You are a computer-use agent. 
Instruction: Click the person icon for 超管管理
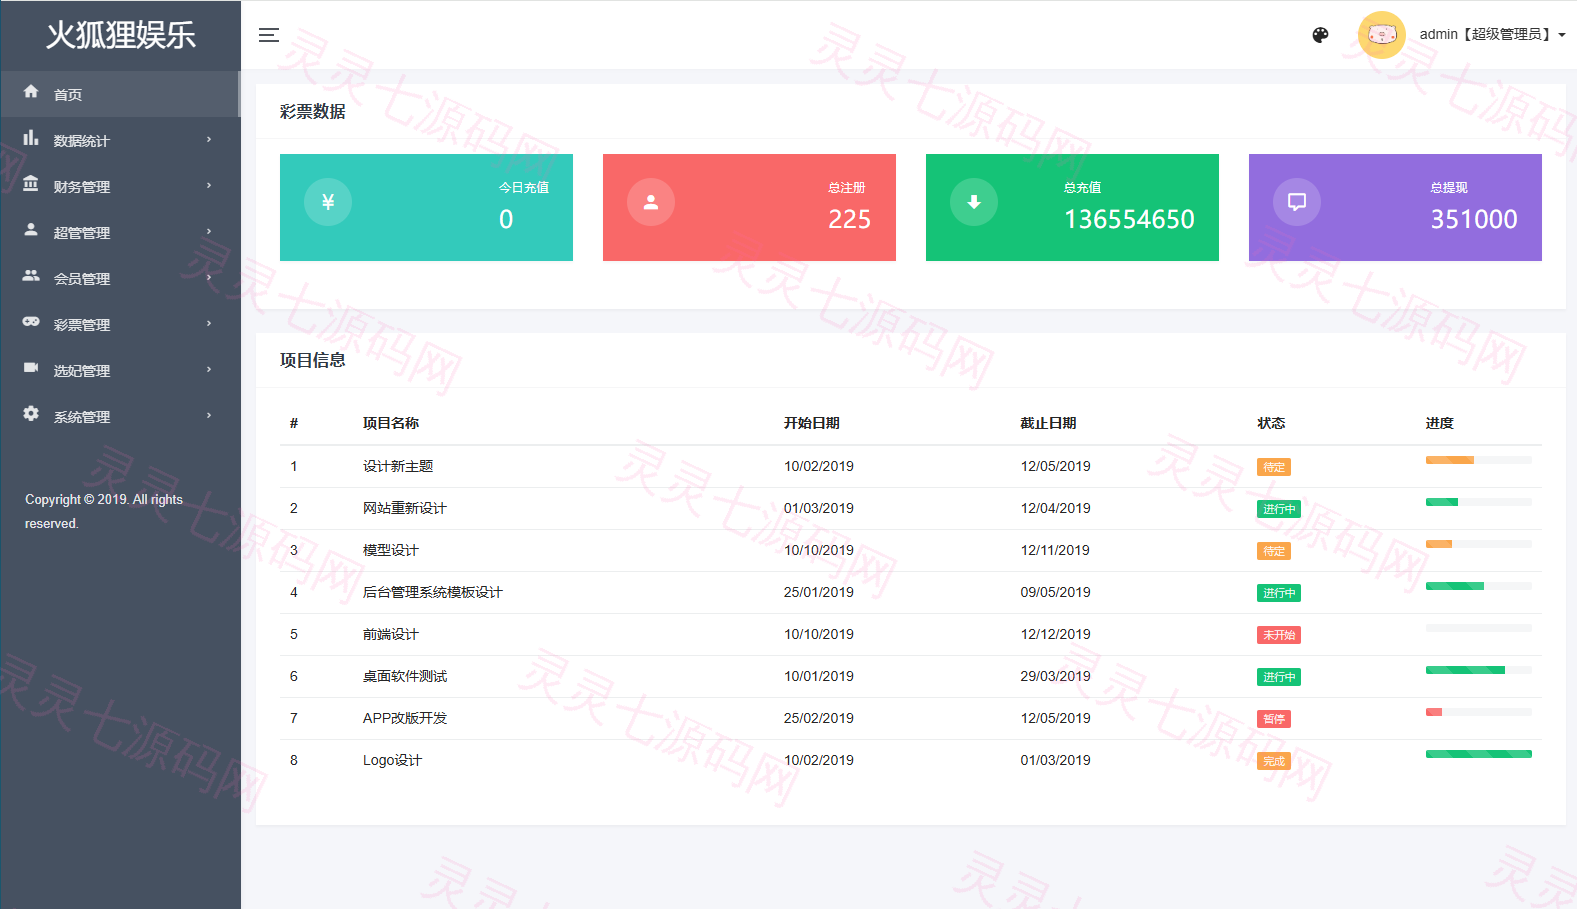click(x=31, y=230)
